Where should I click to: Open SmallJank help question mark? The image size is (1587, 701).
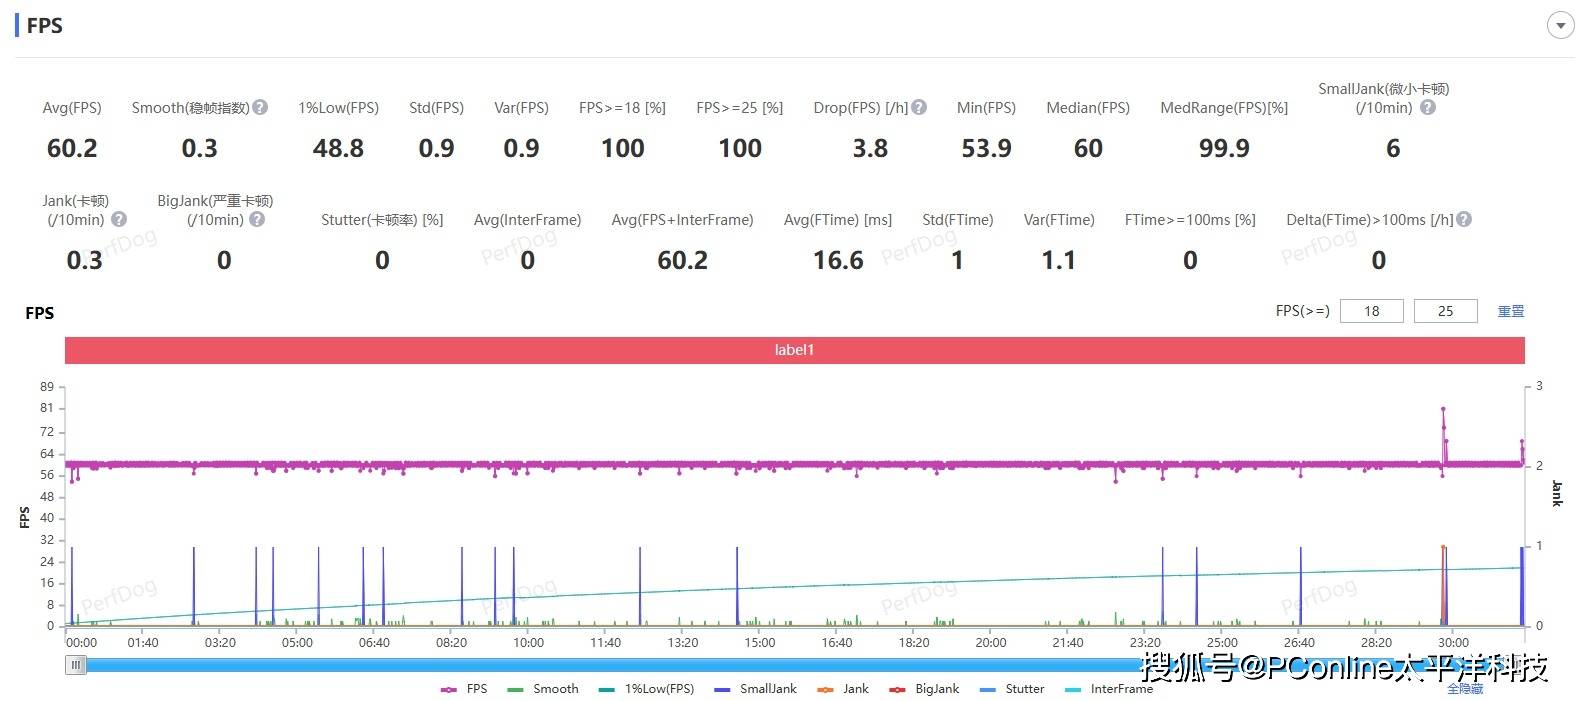pyautogui.click(x=1428, y=107)
